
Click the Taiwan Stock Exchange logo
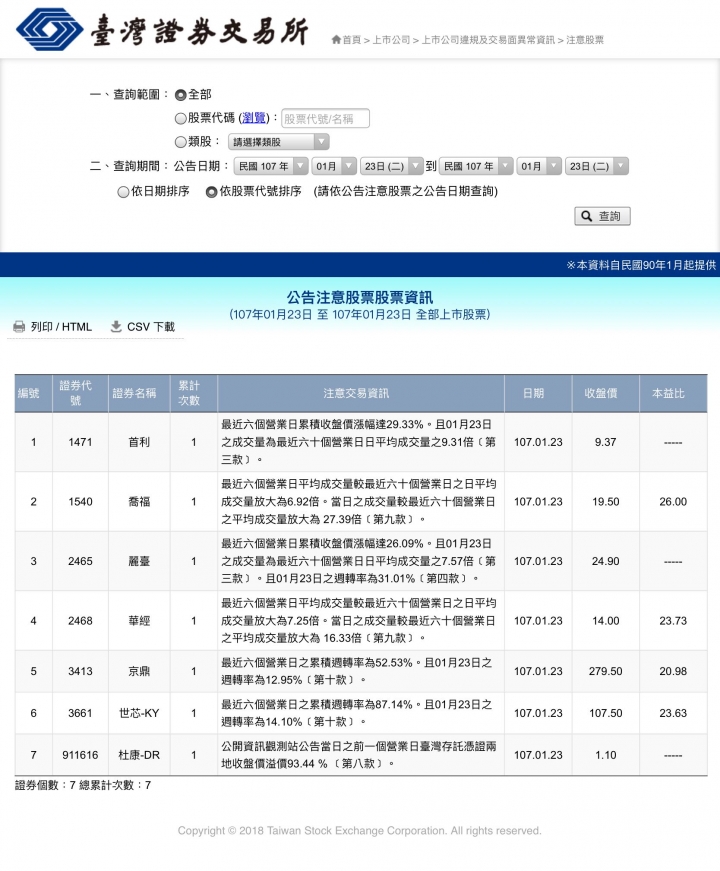point(162,29)
